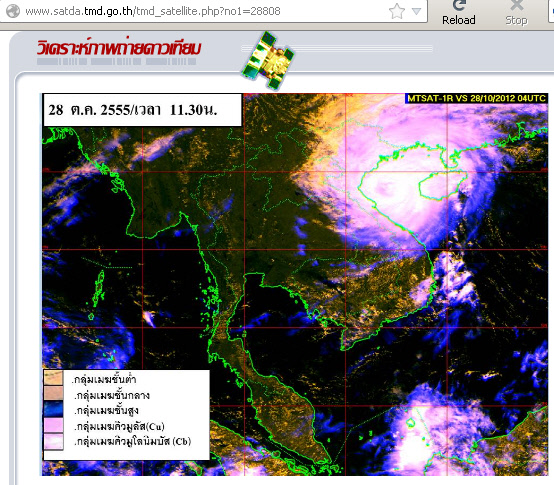
Task: Reload the satellite page
Action: point(459,13)
